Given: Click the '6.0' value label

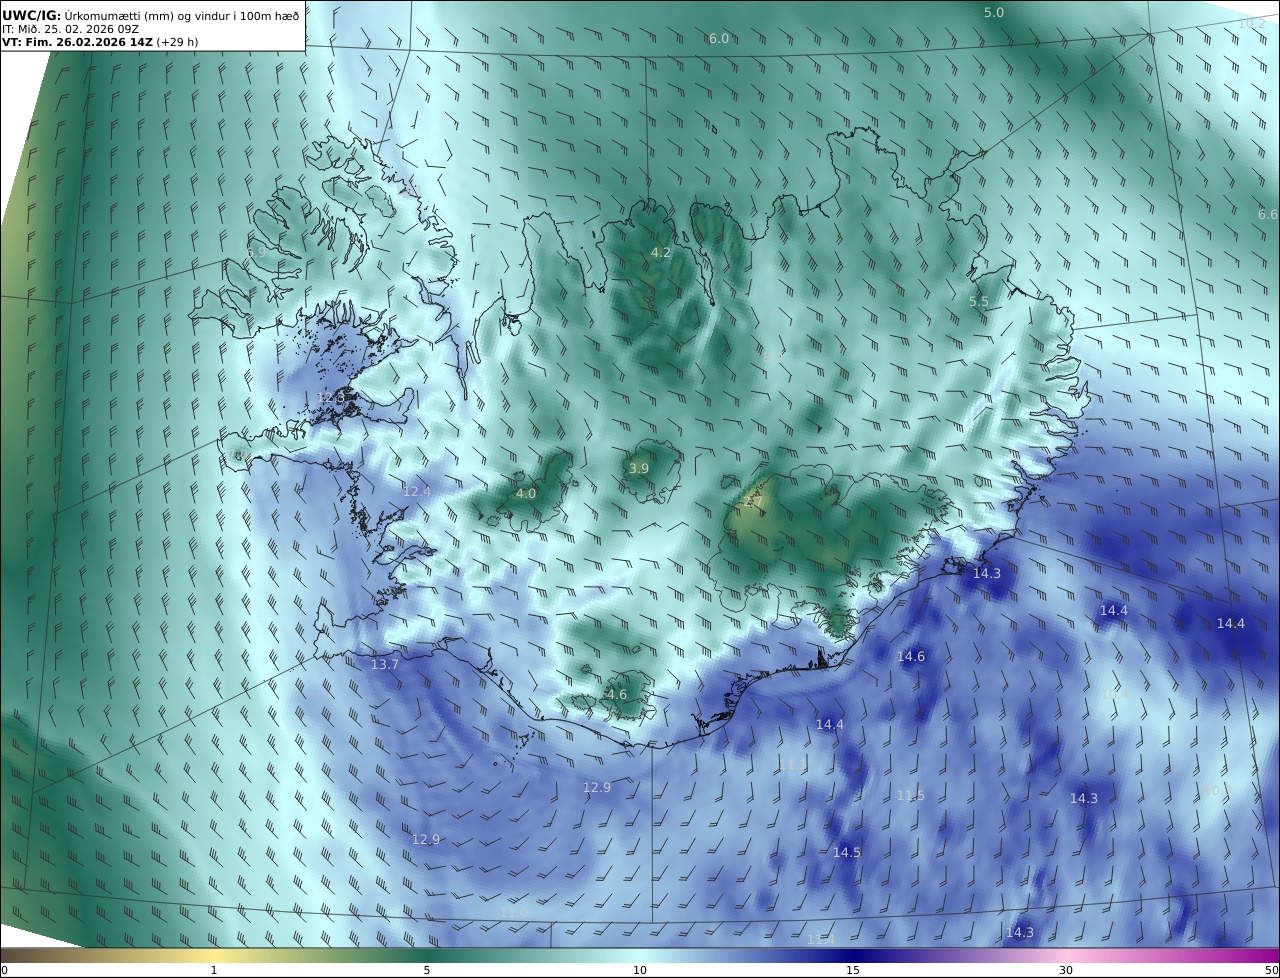Looking at the screenshot, I should (x=719, y=39).
